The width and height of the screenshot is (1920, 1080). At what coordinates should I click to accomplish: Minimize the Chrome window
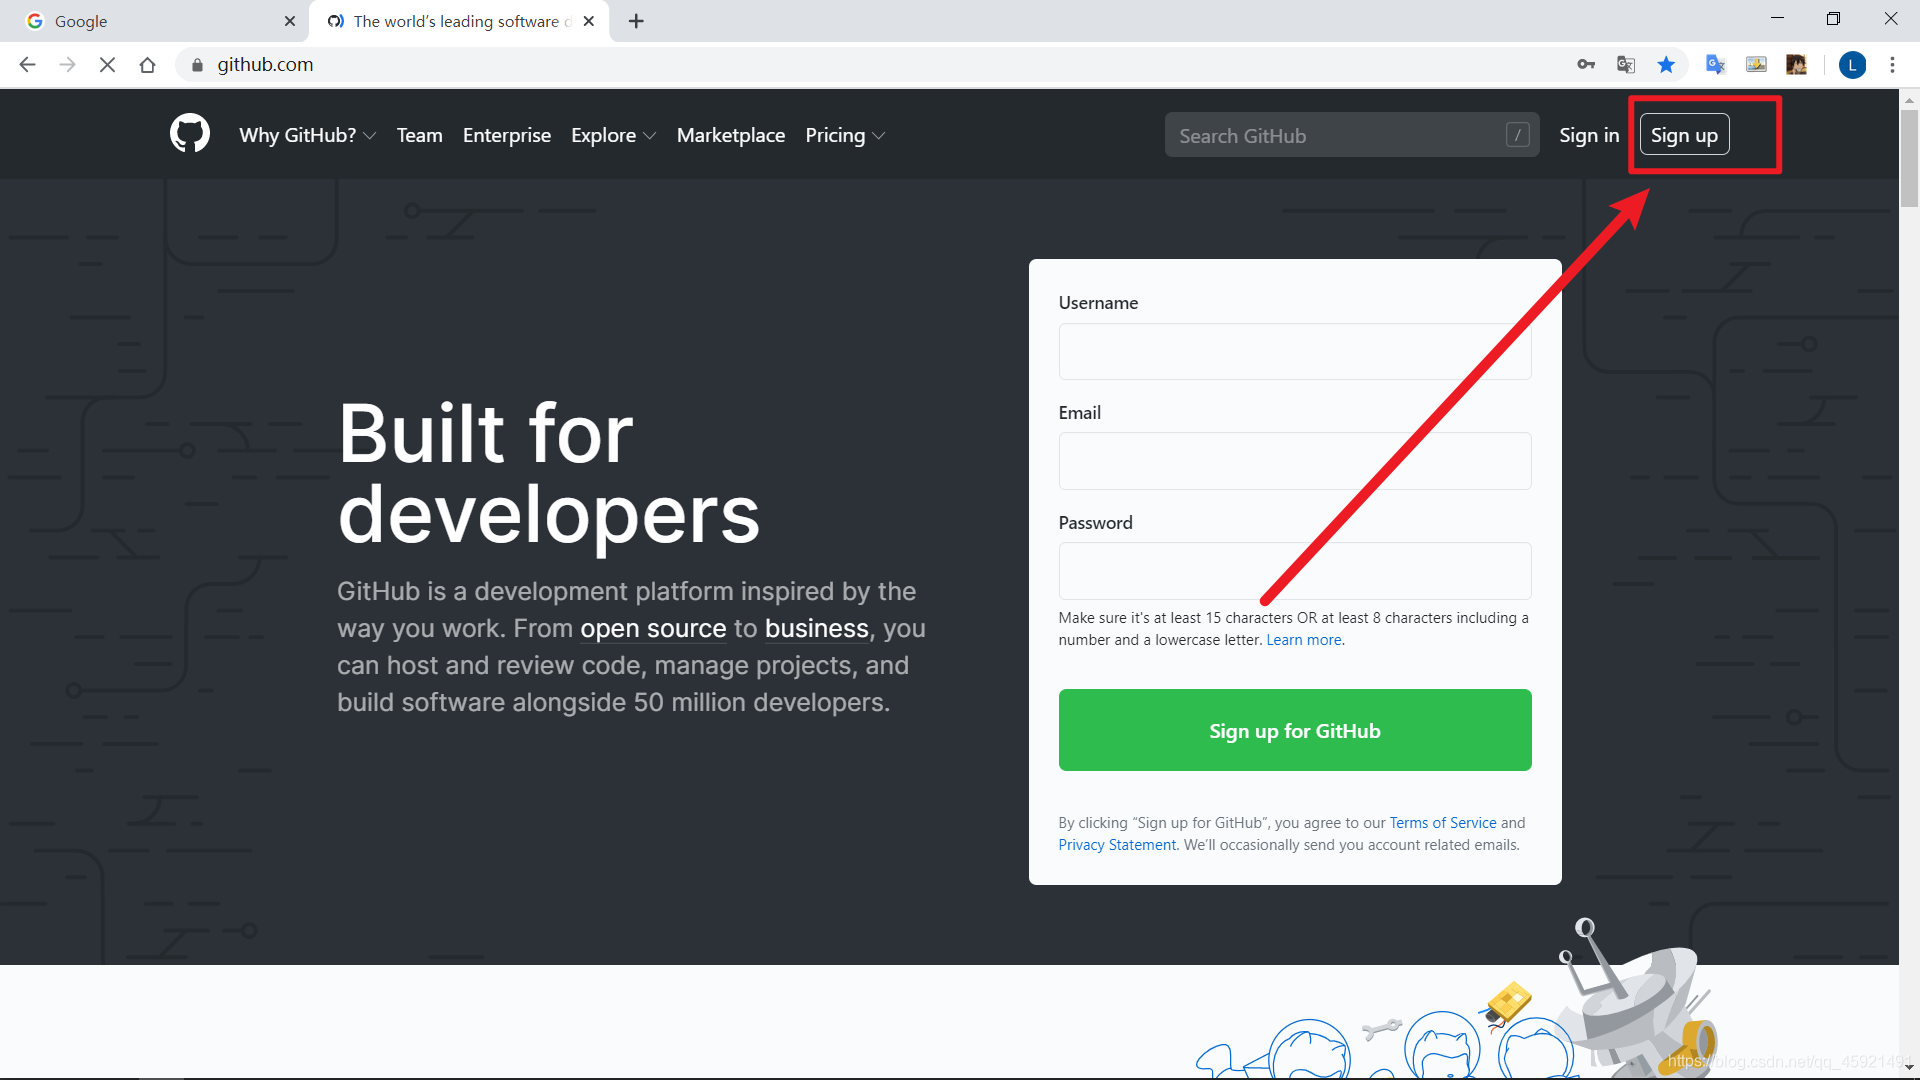coord(1777,19)
